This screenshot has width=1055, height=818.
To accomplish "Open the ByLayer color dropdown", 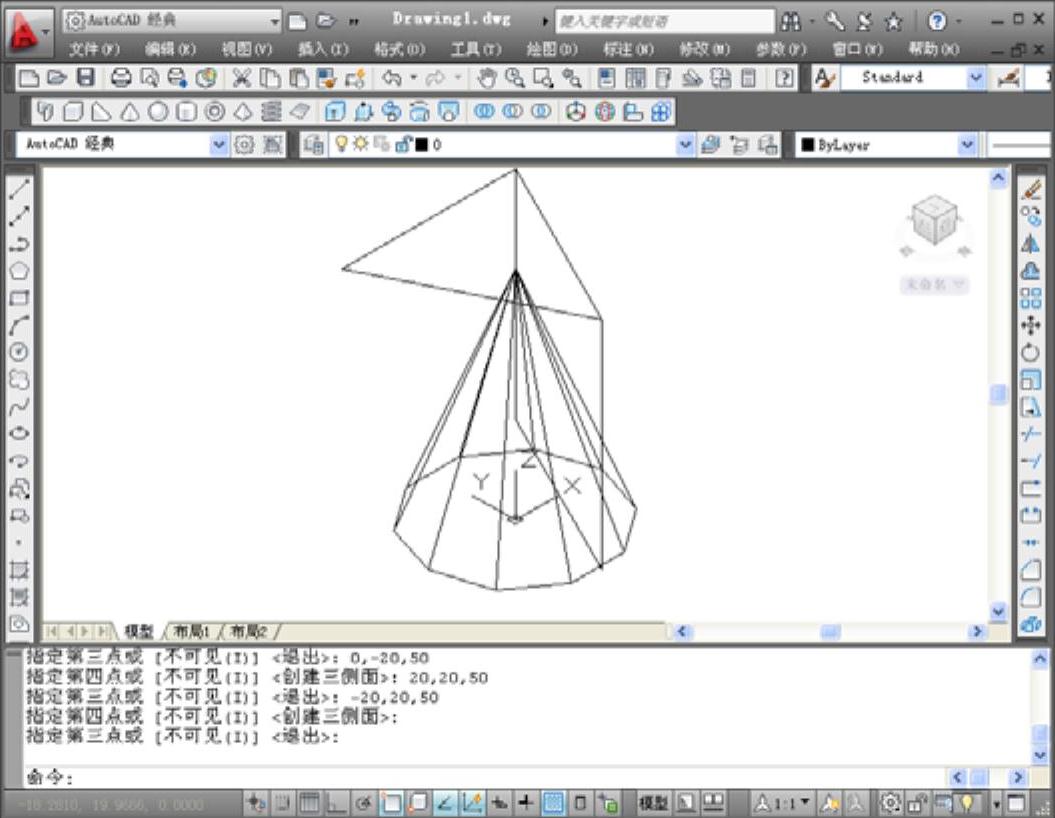I will [x=967, y=145].
